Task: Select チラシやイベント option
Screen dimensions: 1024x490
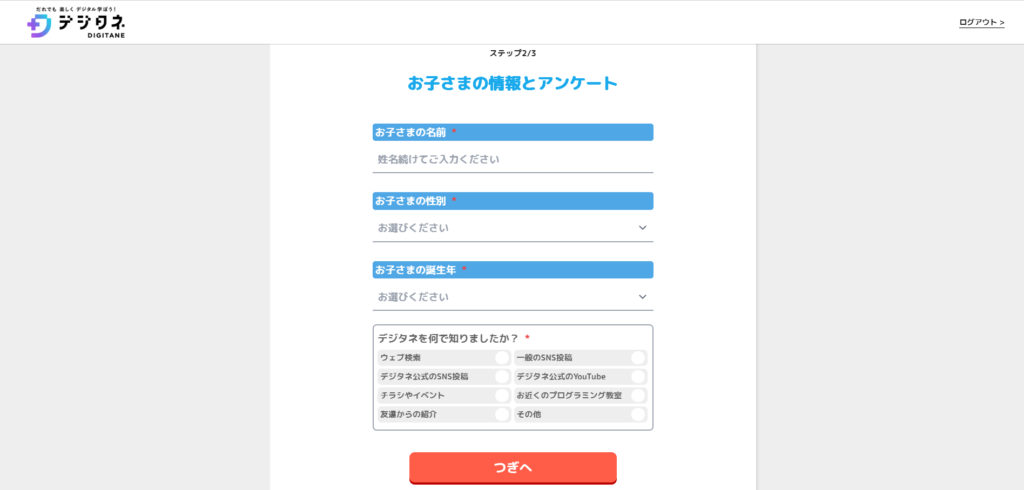Action: pyautogui.click(x=444, y=396)
